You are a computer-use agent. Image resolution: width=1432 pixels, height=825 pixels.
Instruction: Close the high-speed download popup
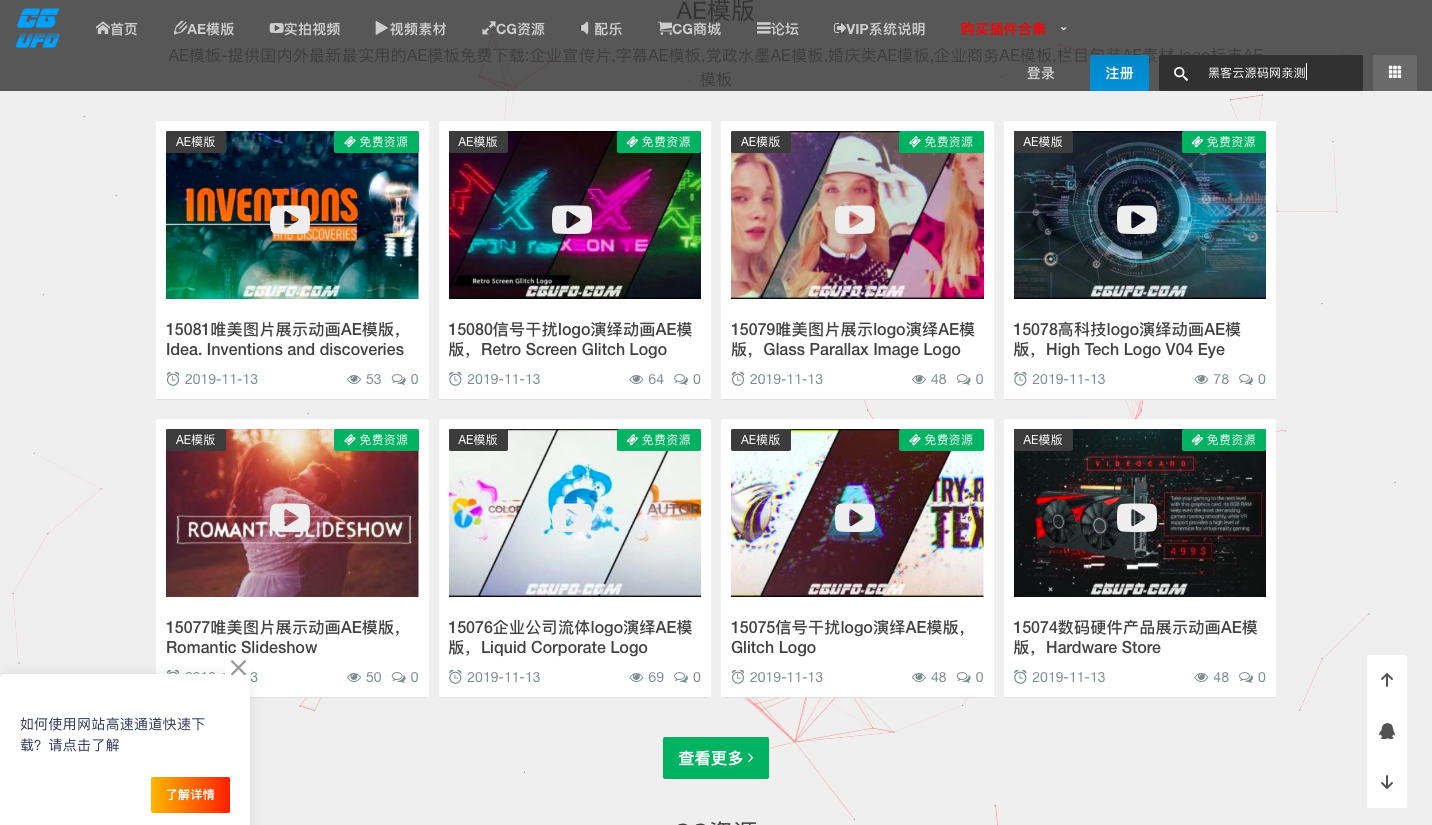(238, 667)
